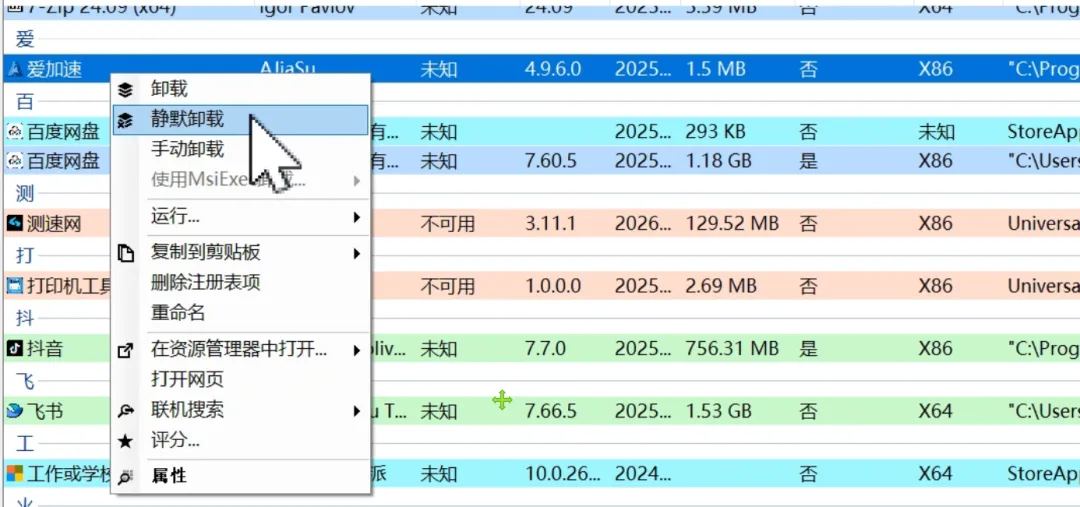Select the 测速网 program name
This screenshot has width=1080, height=507.
point(54,223)
